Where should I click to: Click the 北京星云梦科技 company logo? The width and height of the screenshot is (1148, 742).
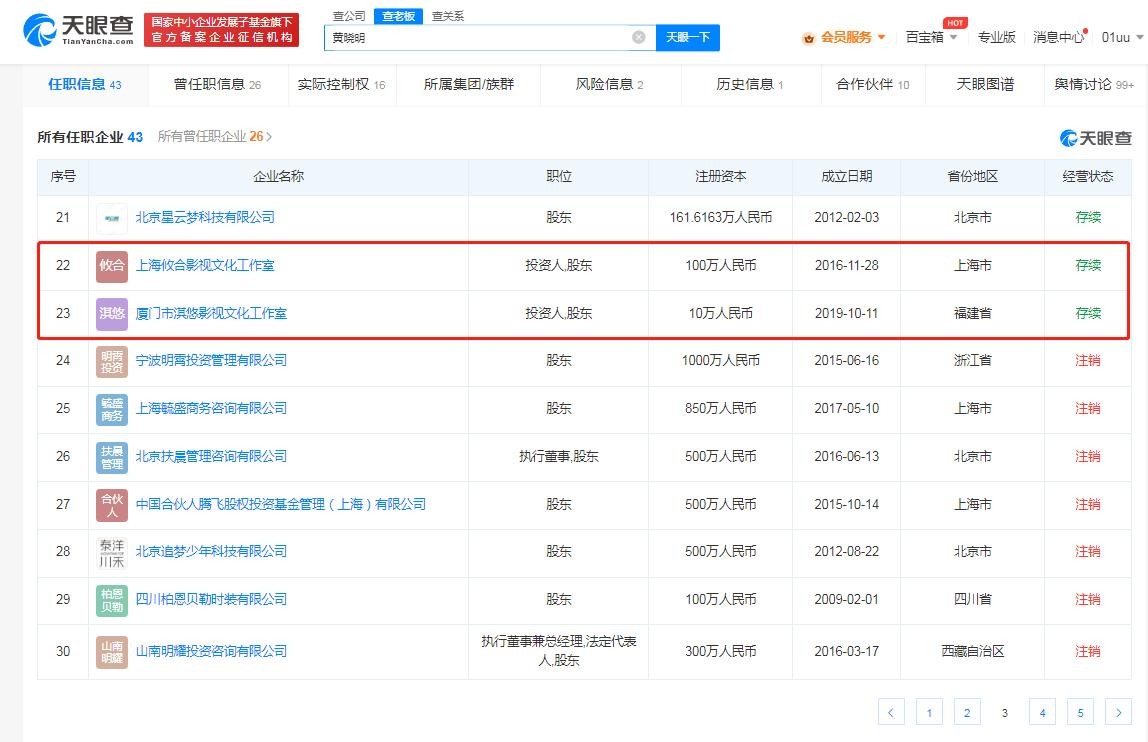112,218
